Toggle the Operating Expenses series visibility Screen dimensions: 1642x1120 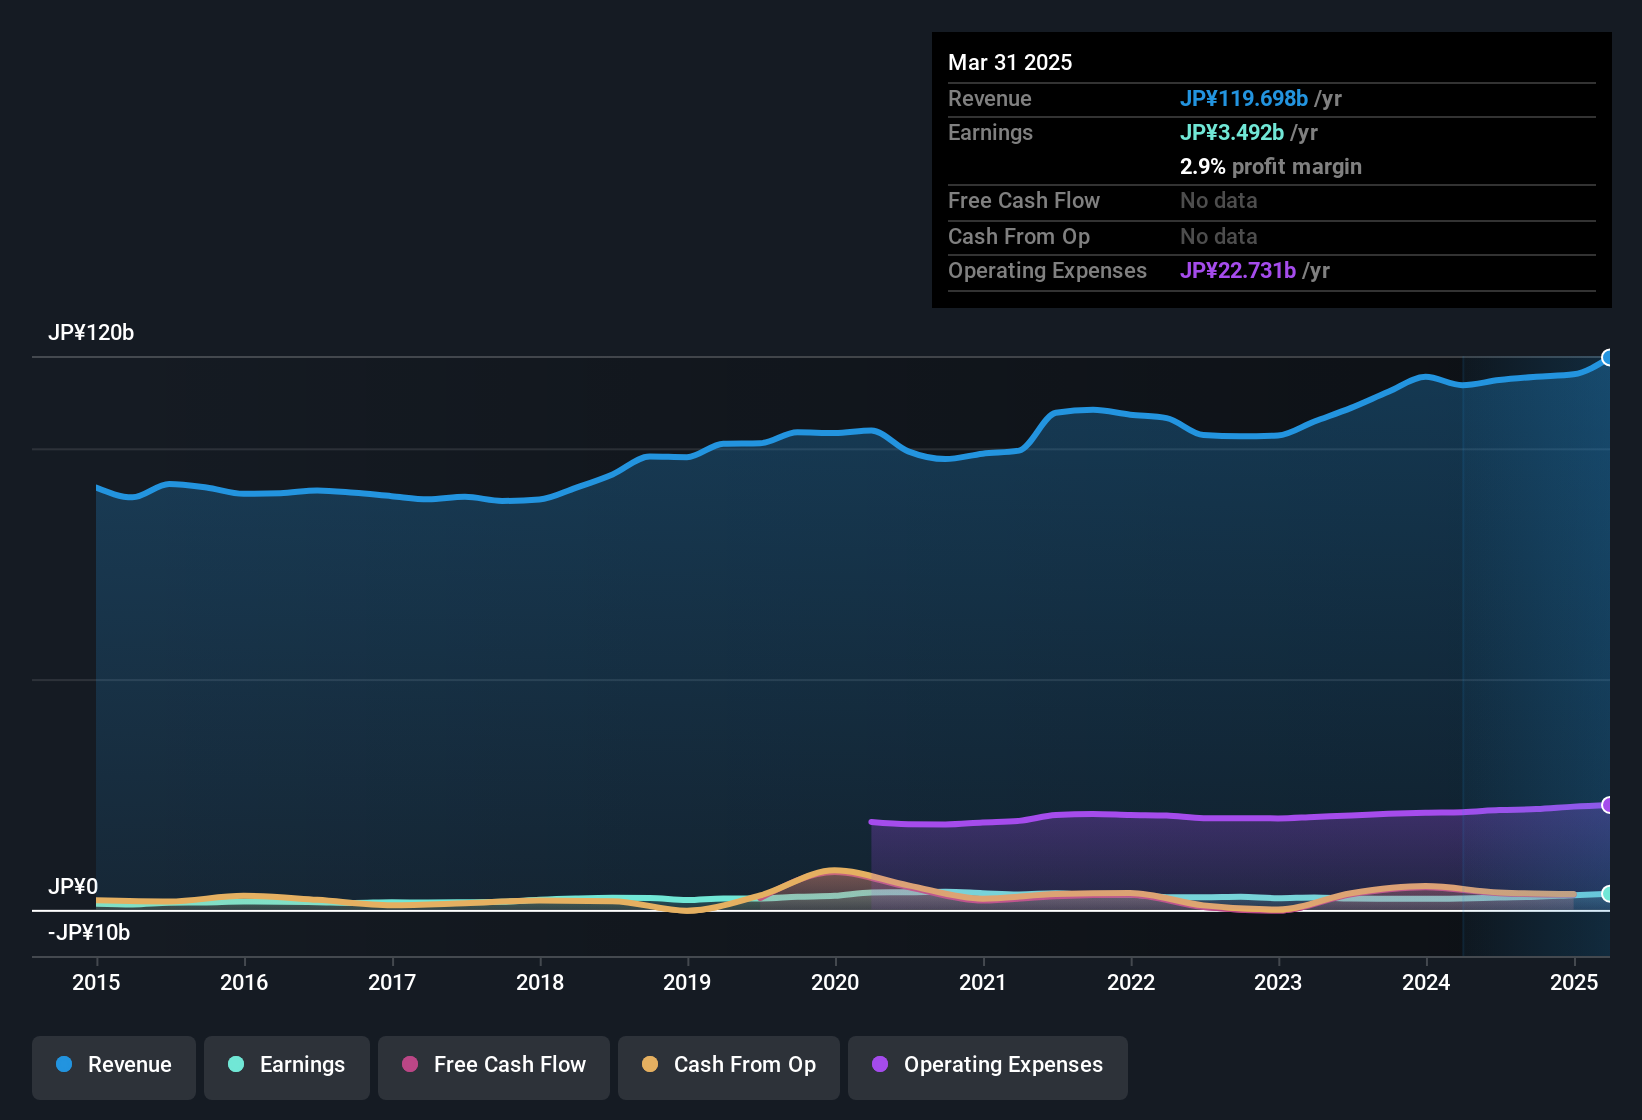(988, 1066)
